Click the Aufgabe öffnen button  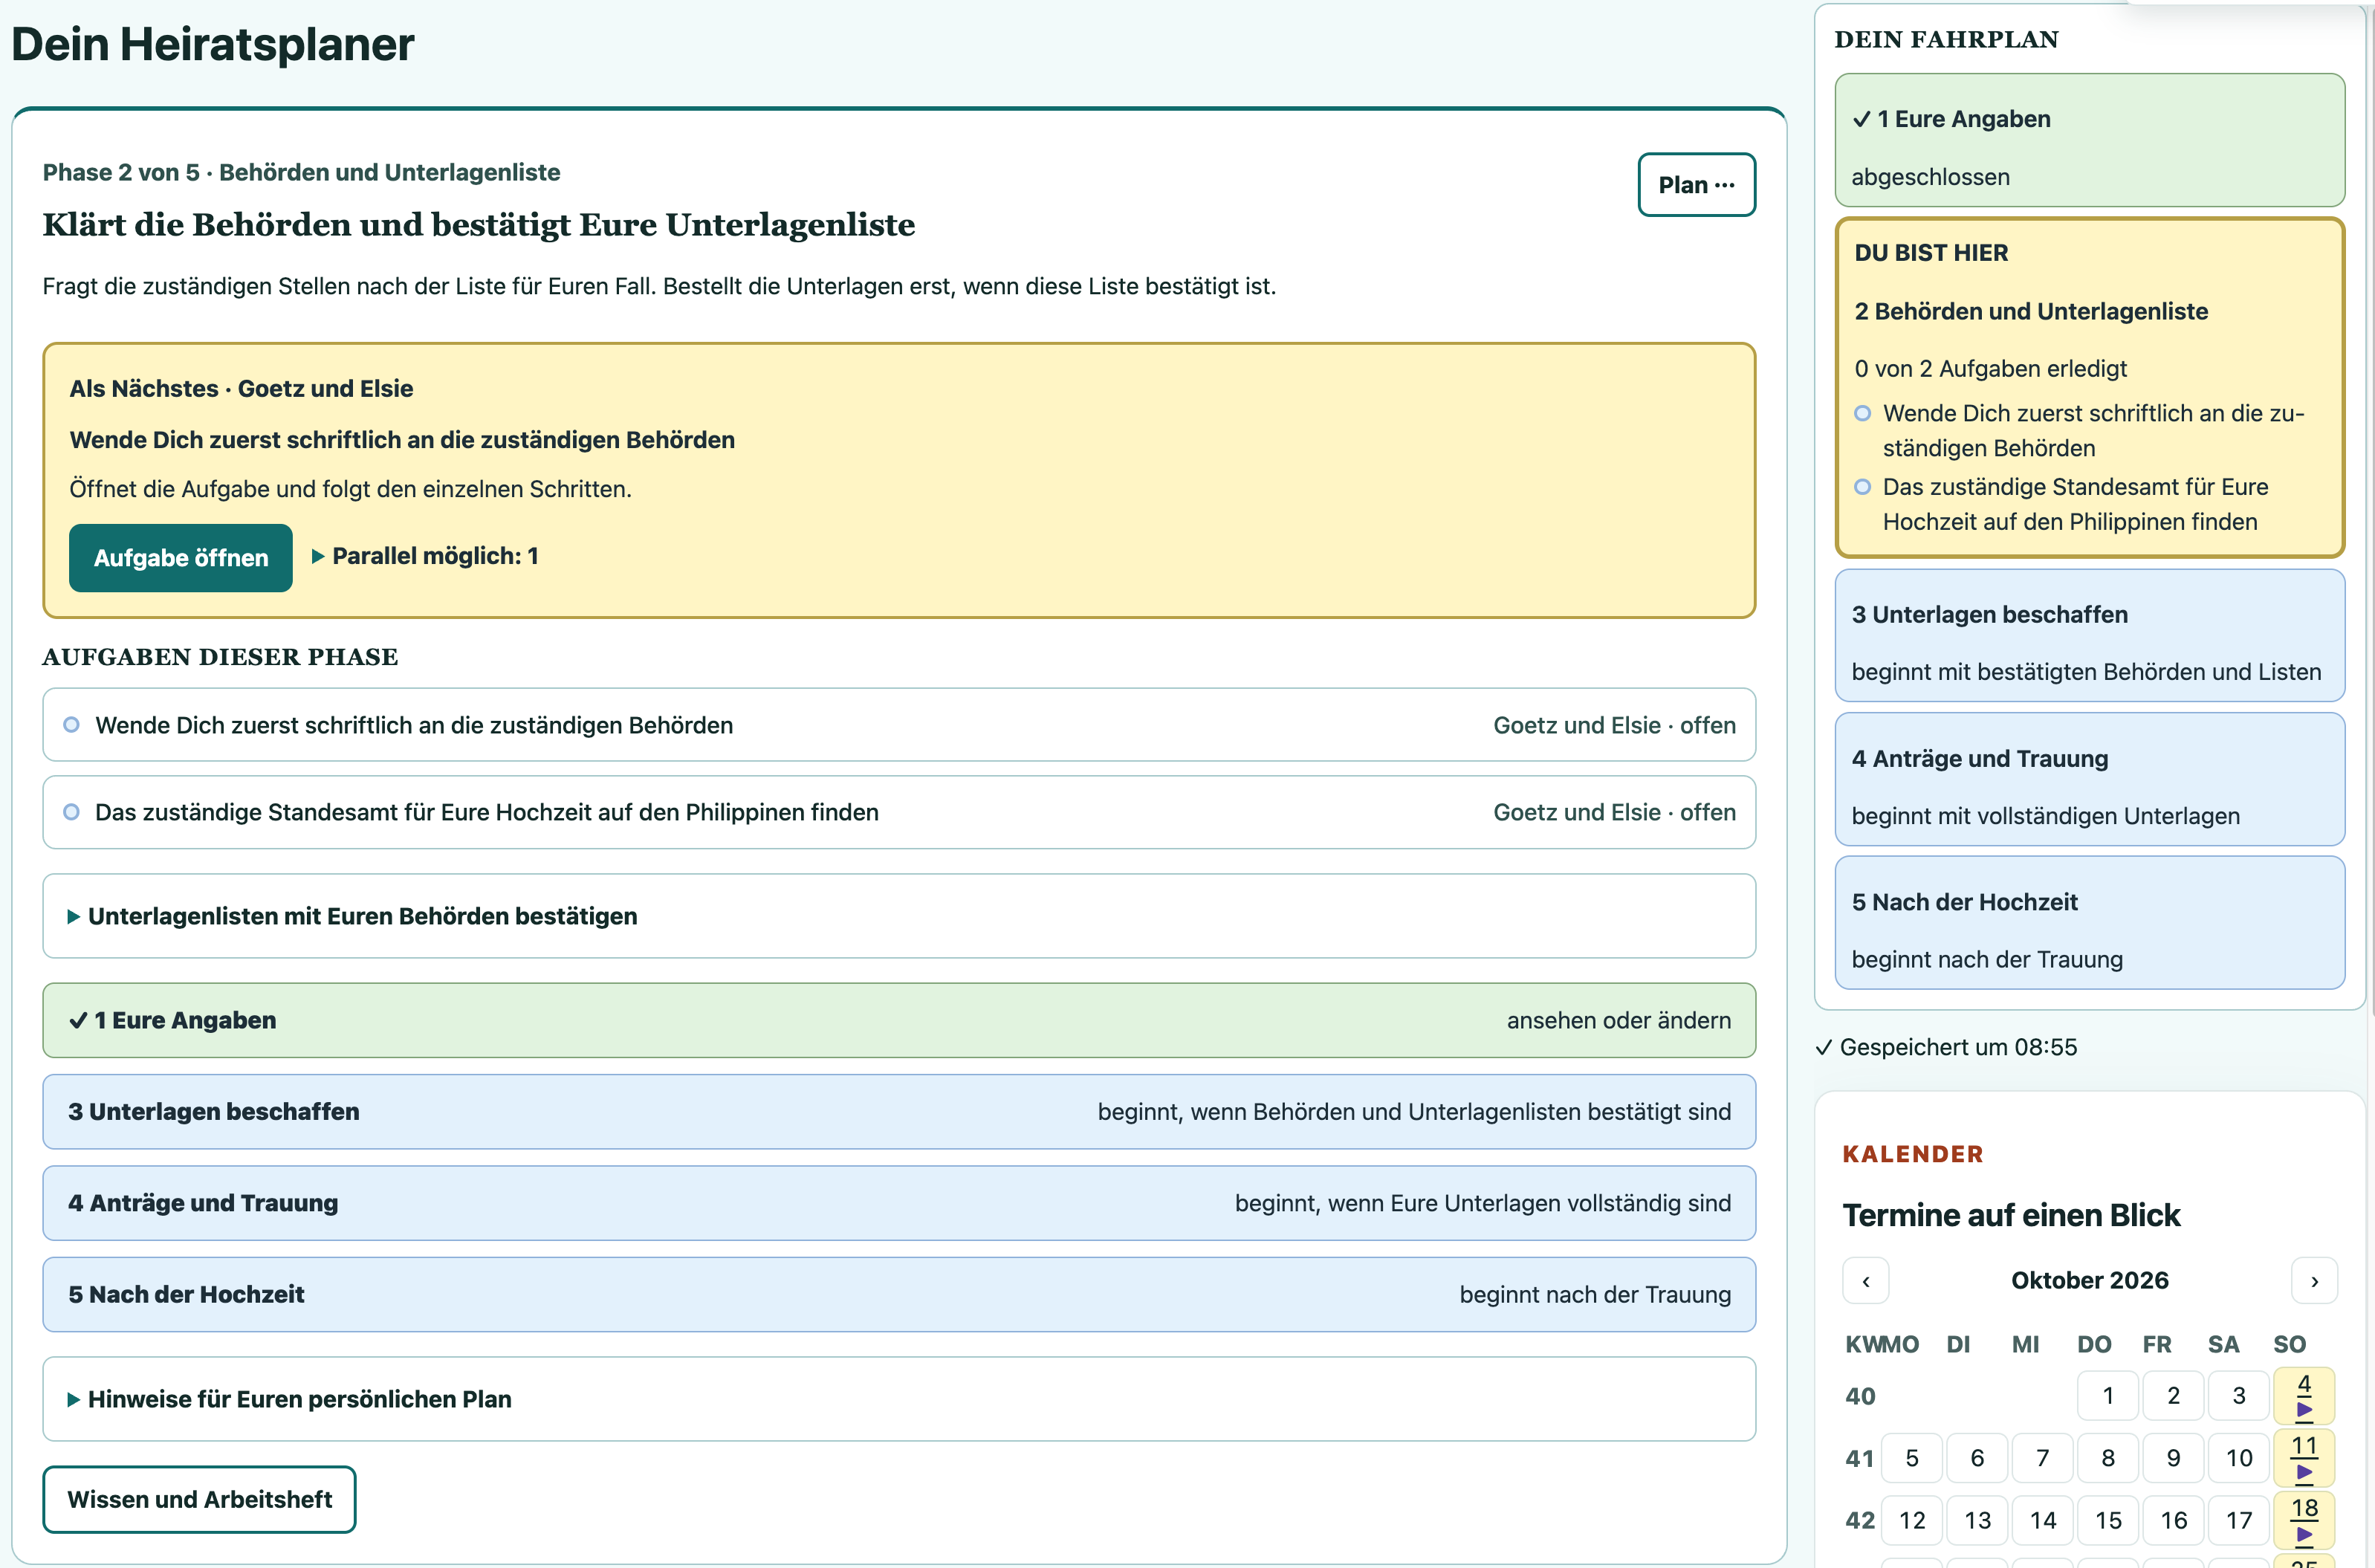[181, 558]
